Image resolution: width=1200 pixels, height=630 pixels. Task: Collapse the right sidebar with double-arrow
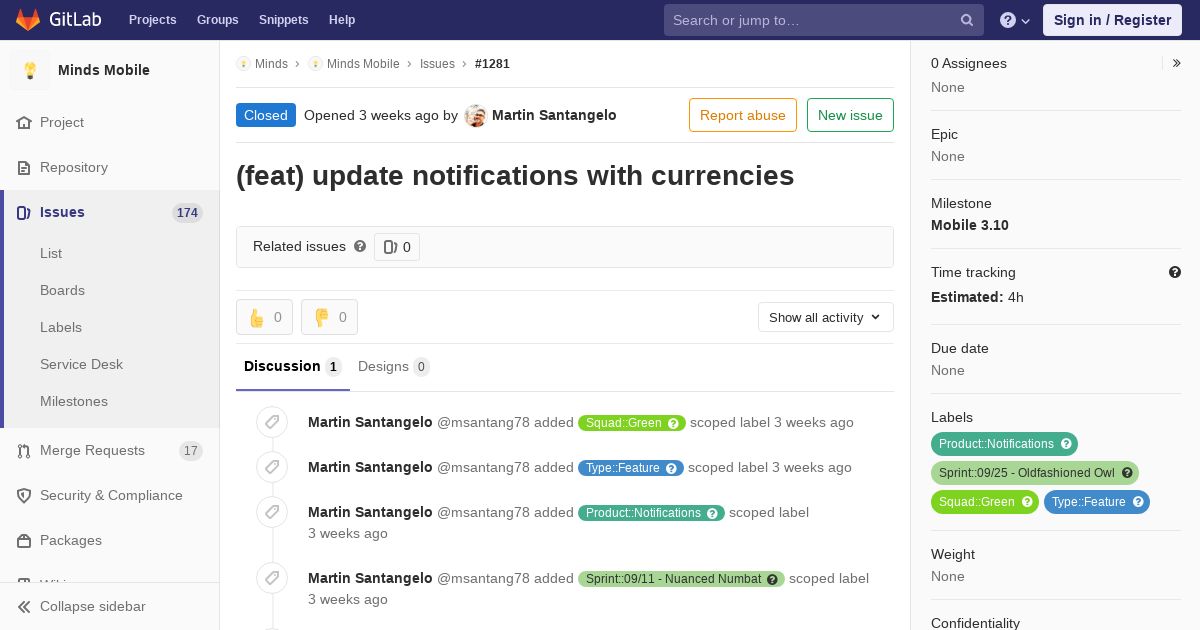point(1177,63)
